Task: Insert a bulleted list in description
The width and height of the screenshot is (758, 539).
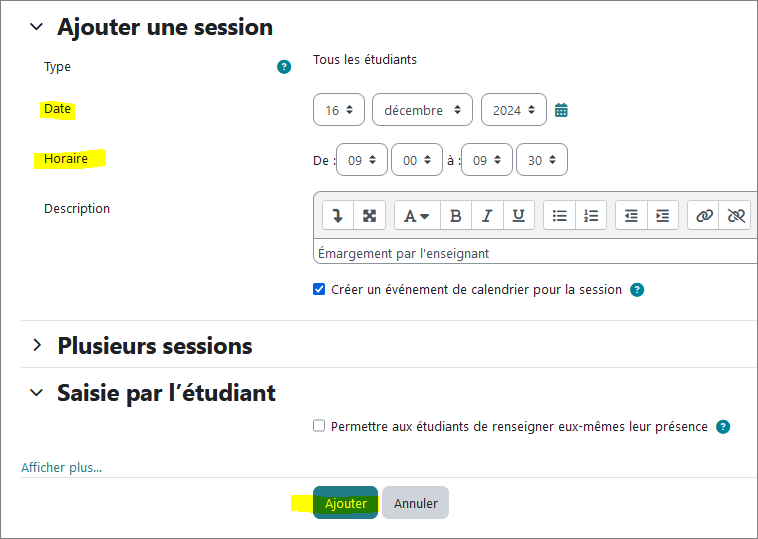Action: pos(560,215)
